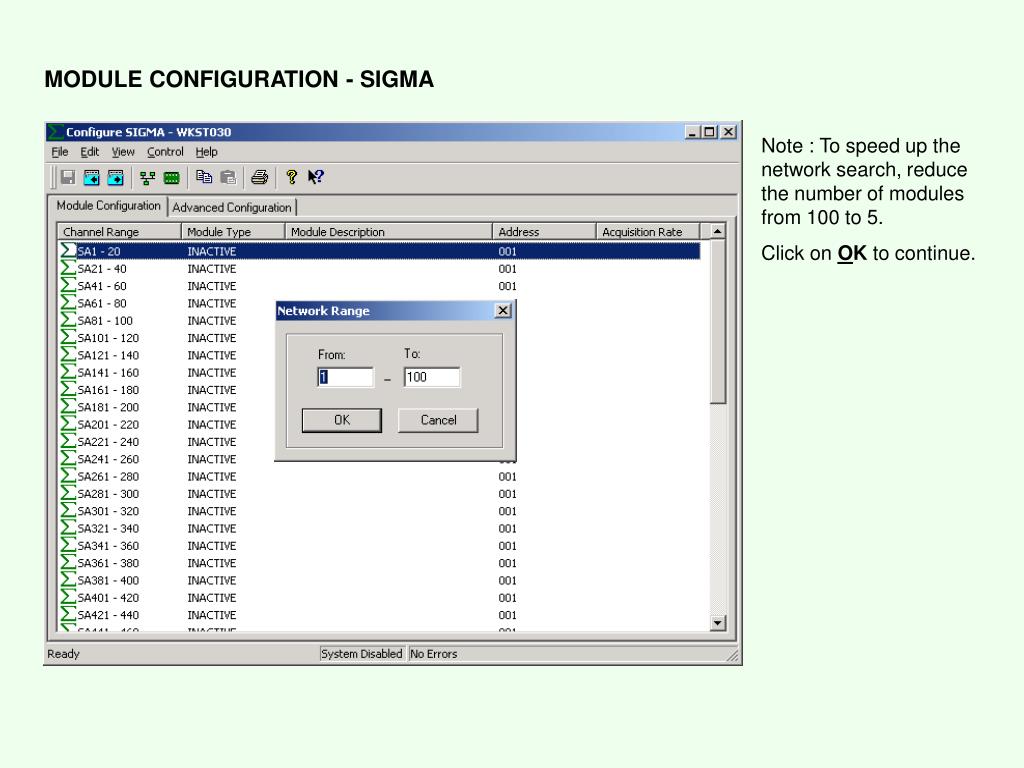Select the row SA1 - 20
Image resolution: width=1024 pixels, height=768 pixels.
pyautogui.click(x=379, y=251)
